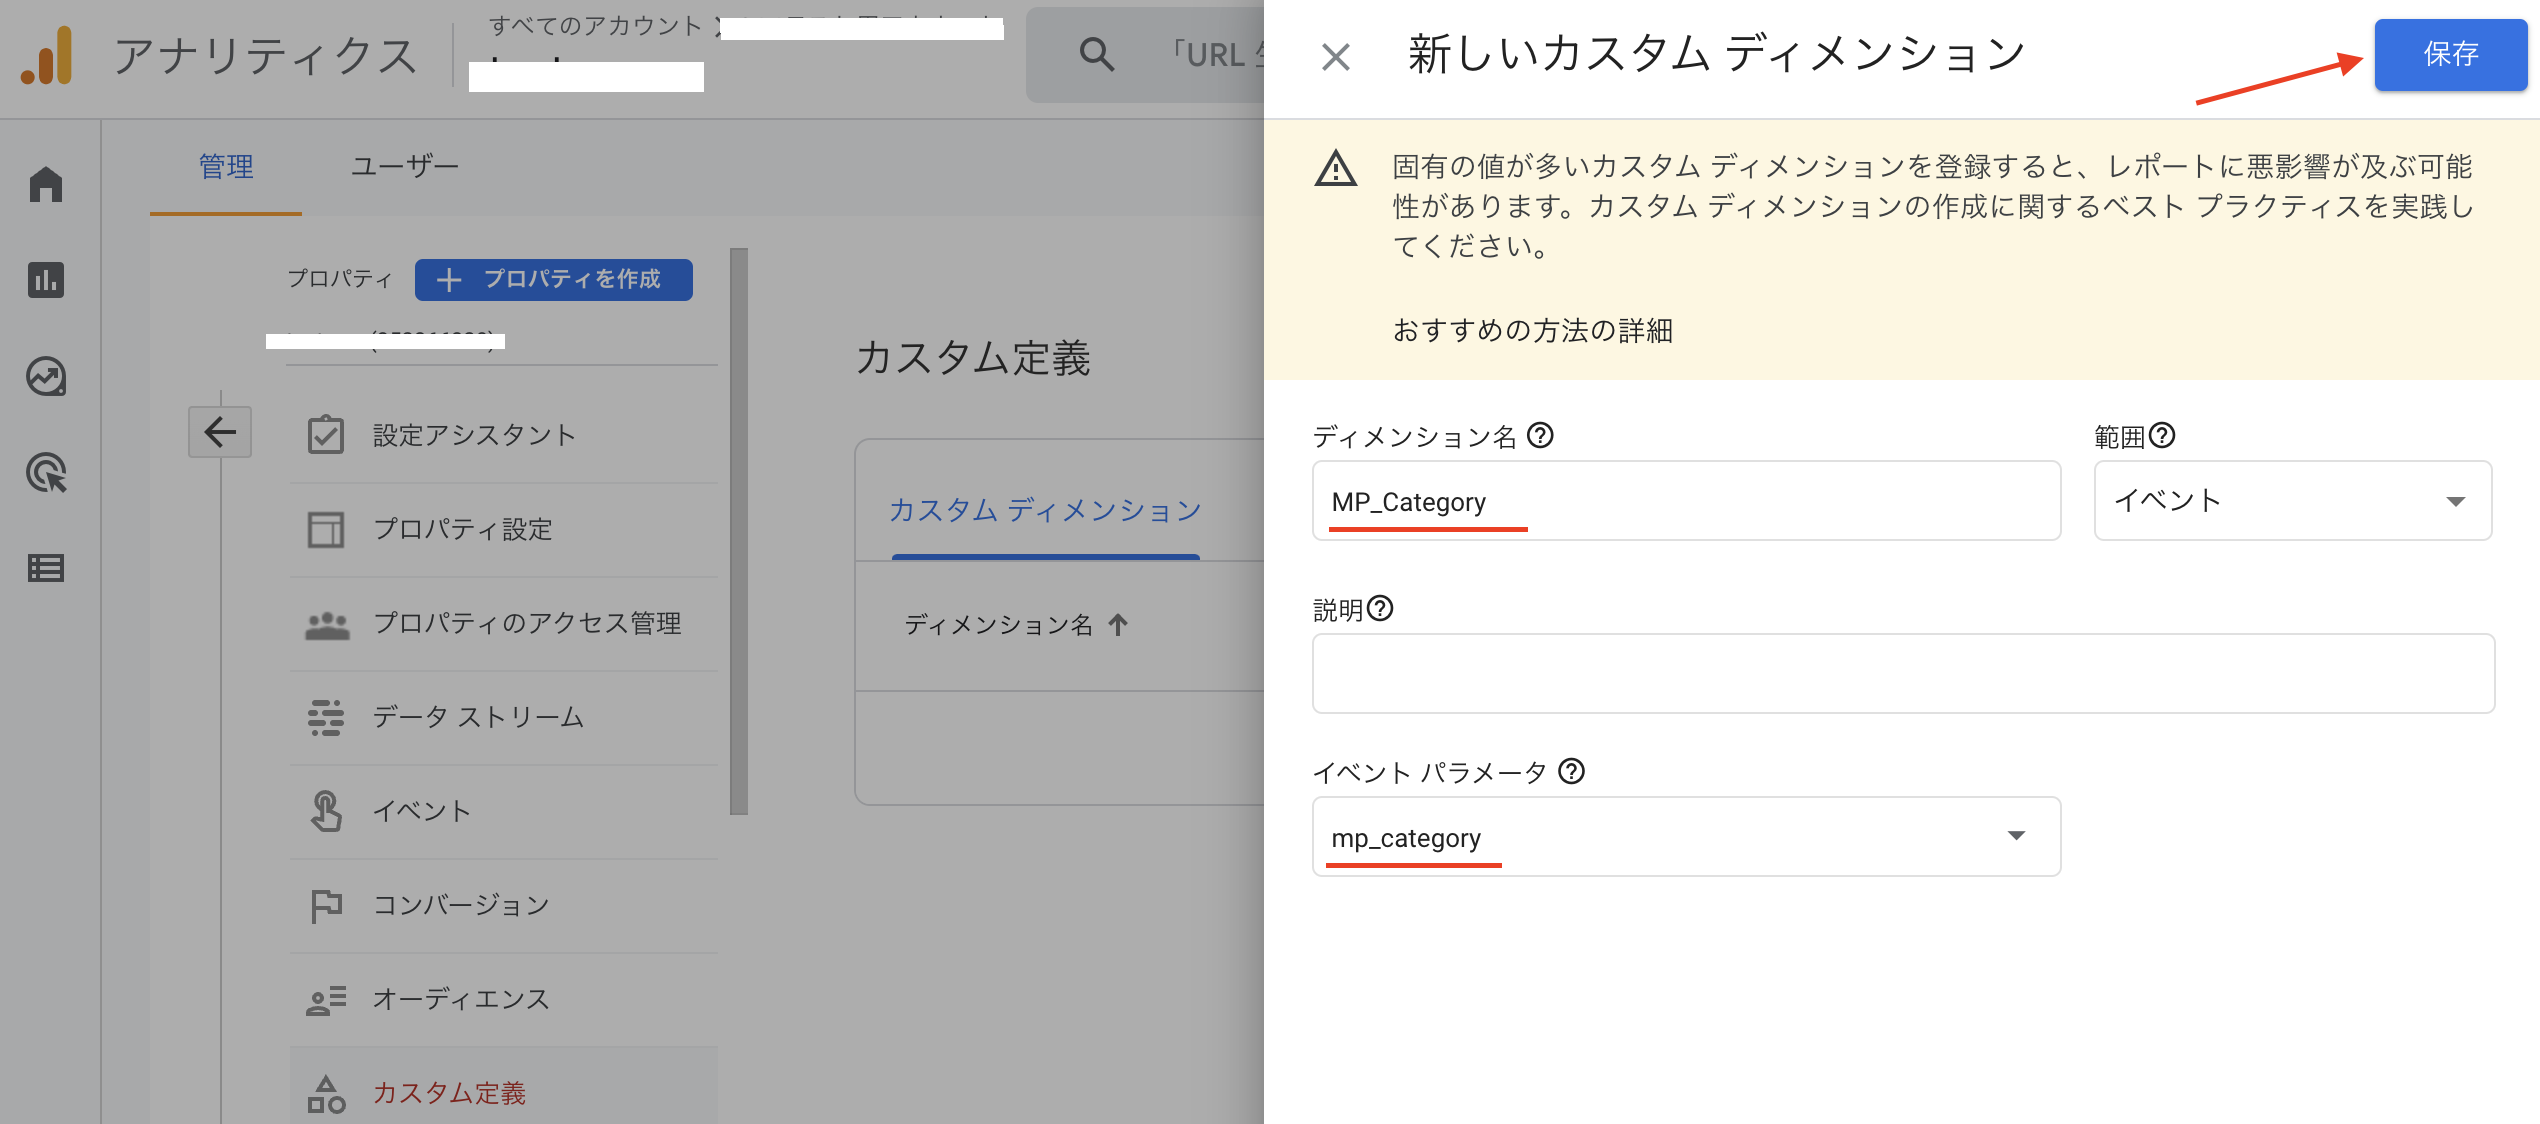
Task: Open the Advertising cursor icon in sidebar
Action: coord(46,473)
